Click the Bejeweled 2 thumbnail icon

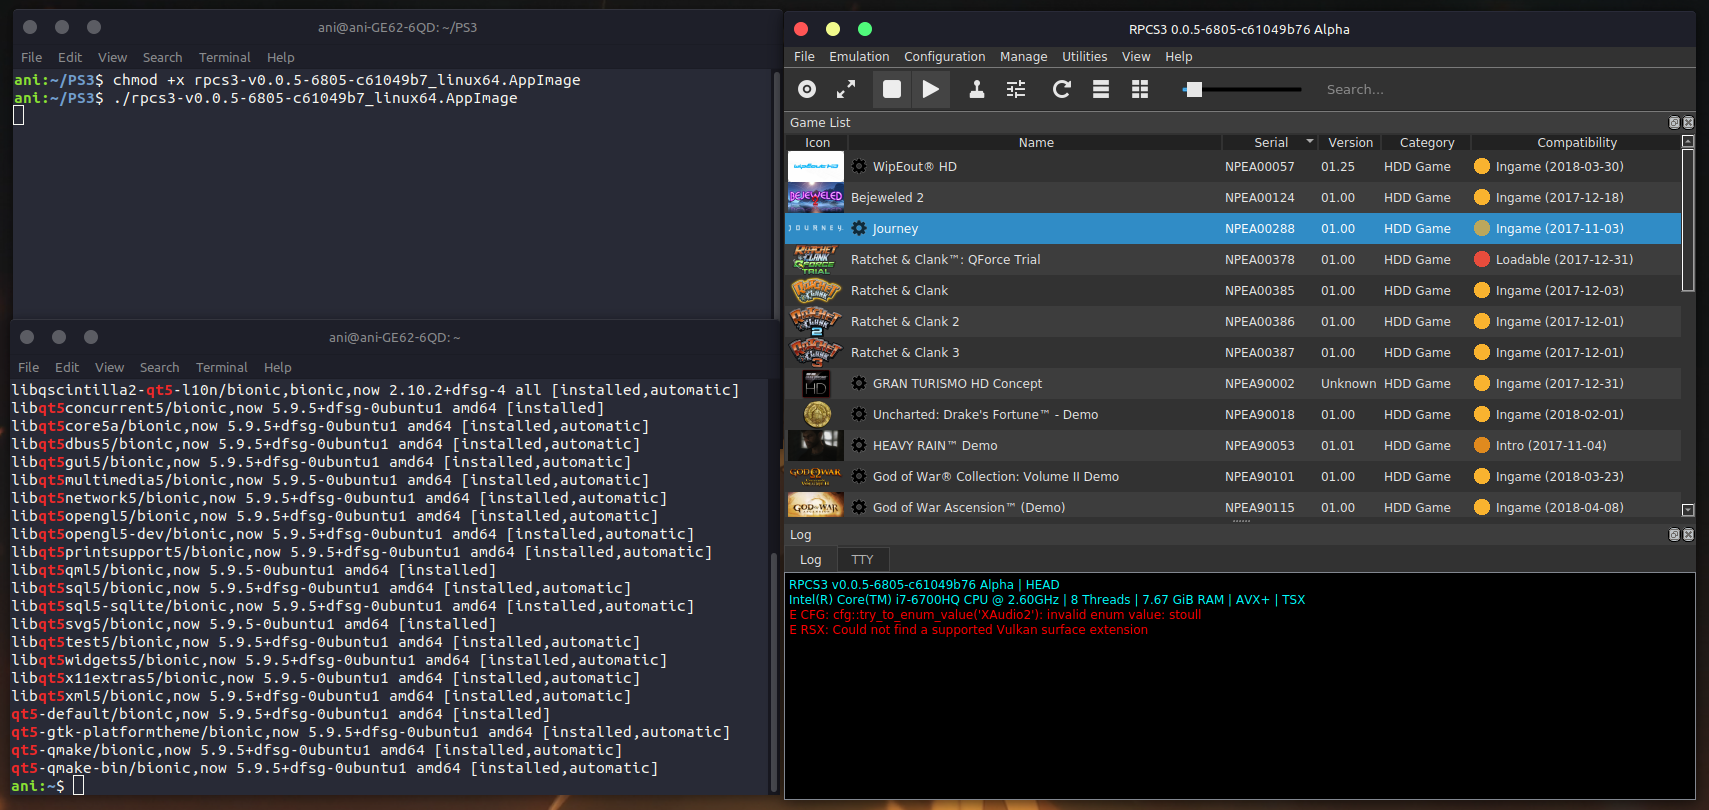point(816,197)
